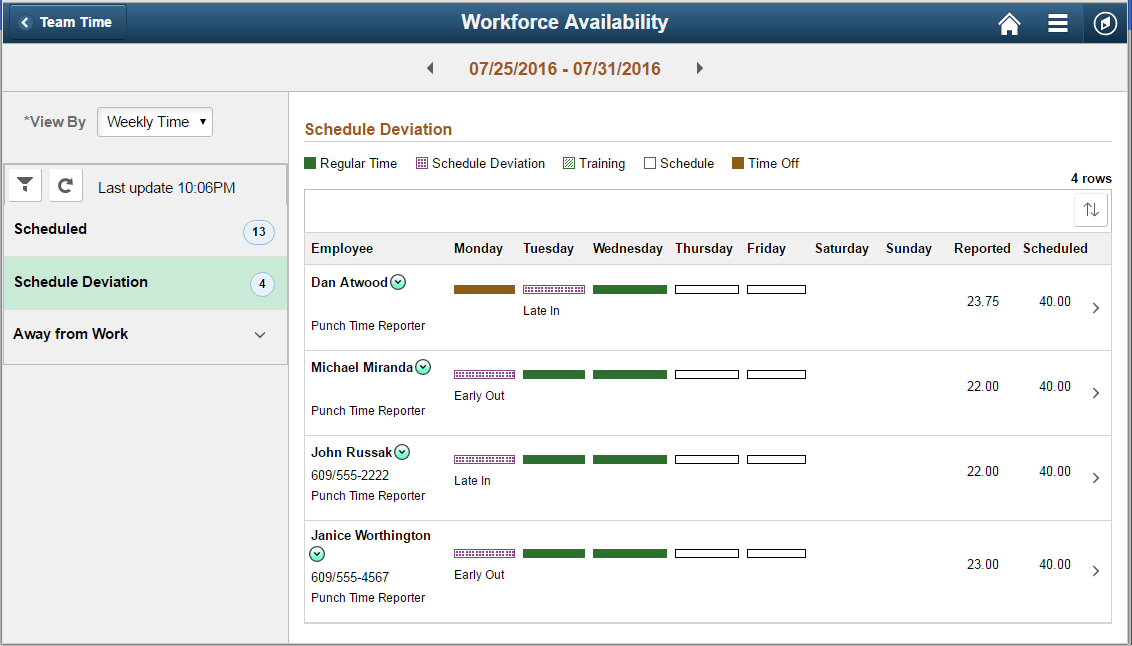The height and width of the screenshot is (646, 1132).
Task: Refresh the workforce data
Action: 65,185
